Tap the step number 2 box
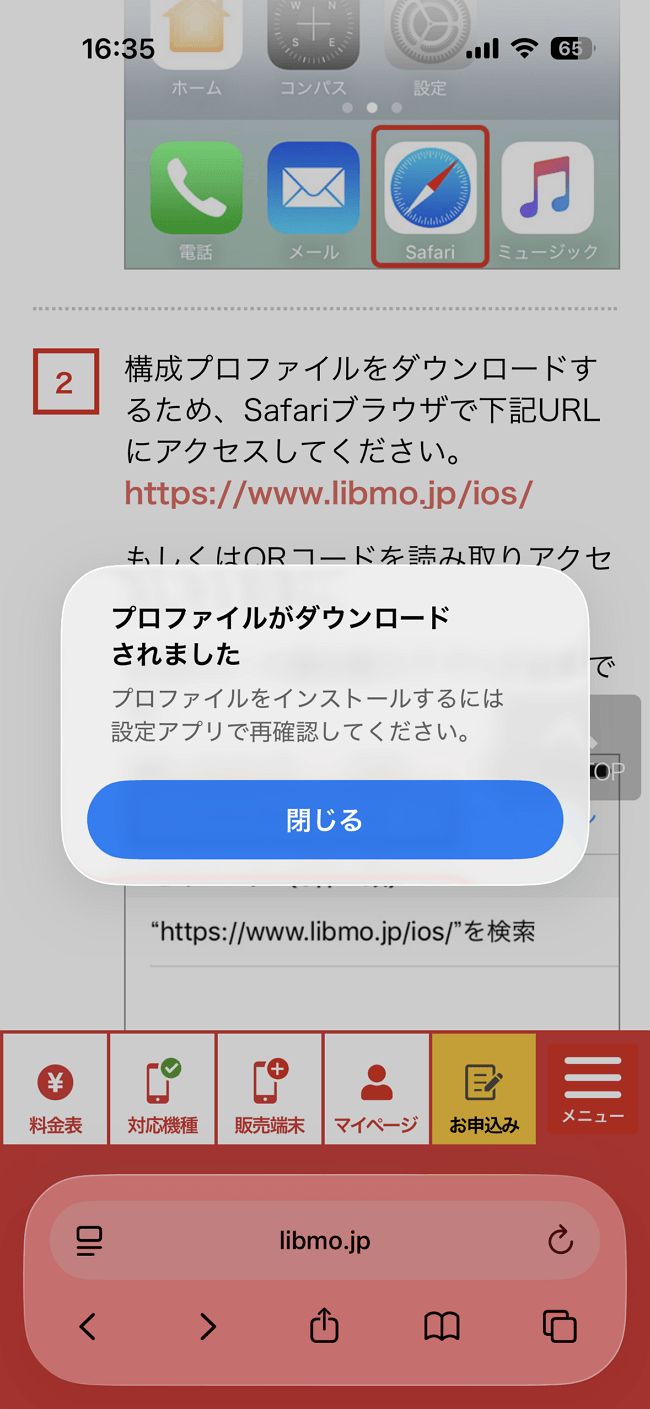 coord(65,382)
